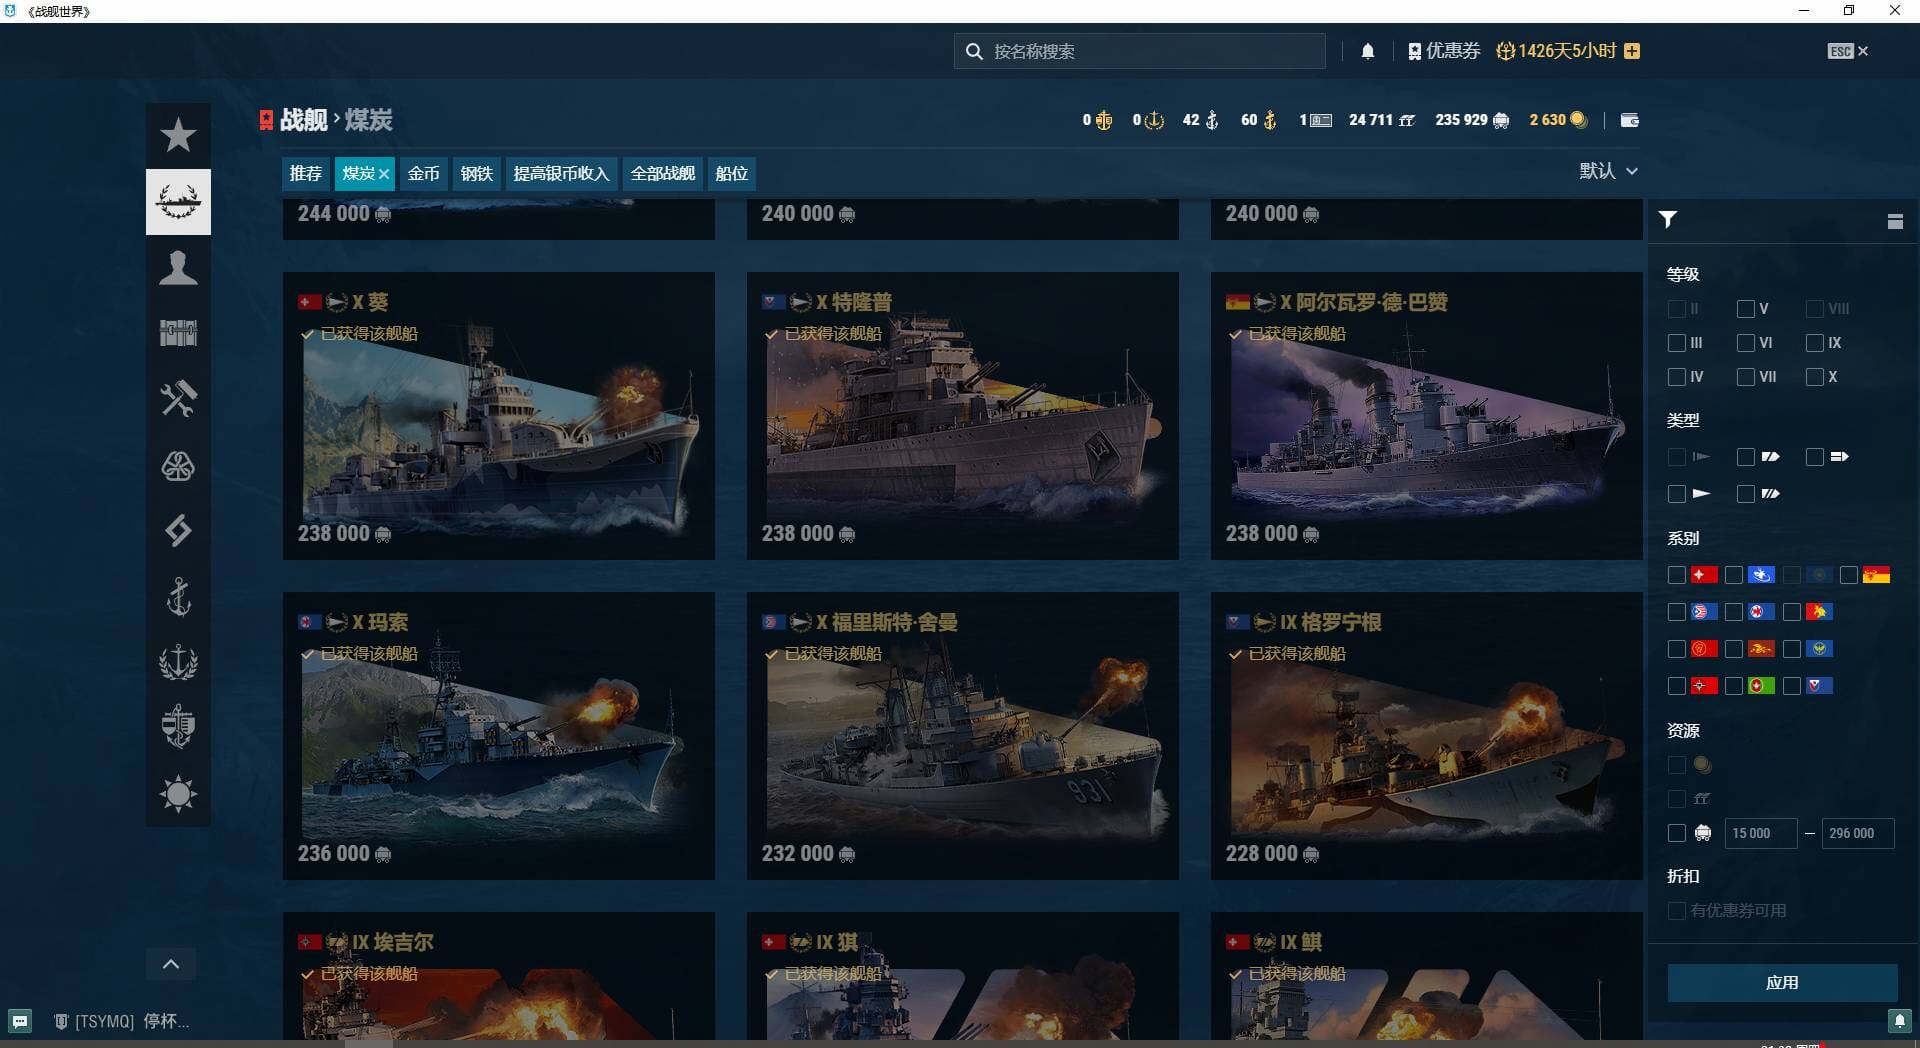Open the wallet icon beside currencies
1920x1048 pixels.
coord(1629,120)
